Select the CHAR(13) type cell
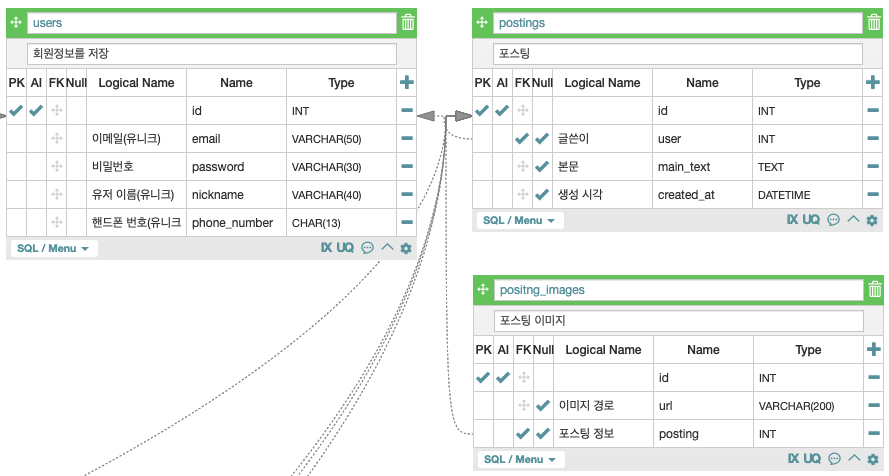 [x=342, y=223]
